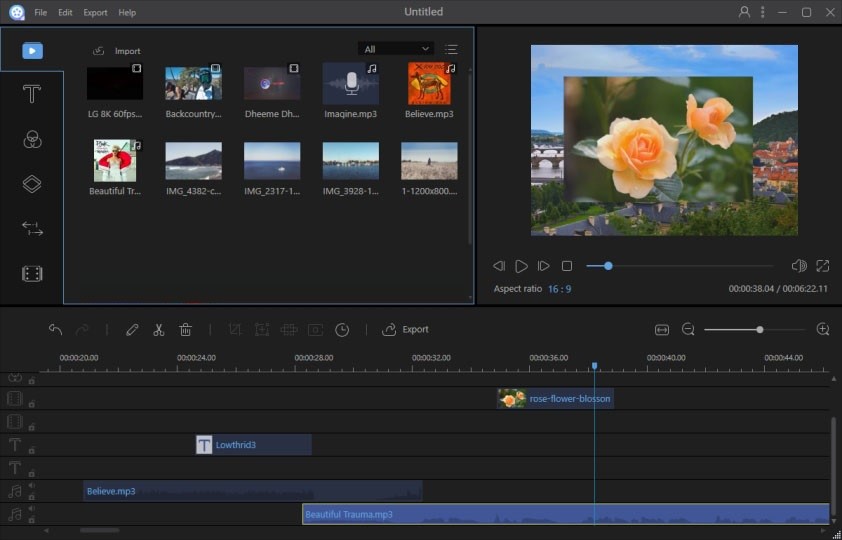Screen dimensions: 842x540
Task: Select the IMG_4382 image thumbnail
Action: (193, 160)
